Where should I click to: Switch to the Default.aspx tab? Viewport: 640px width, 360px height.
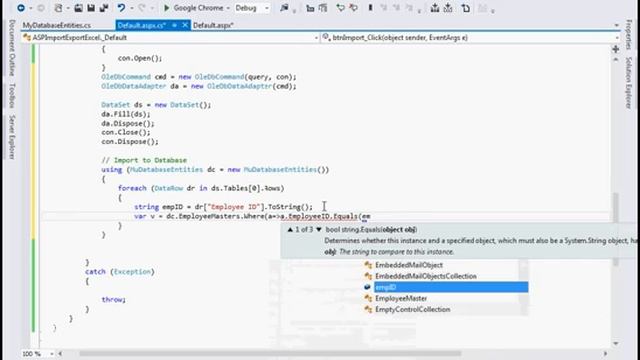coord(213,25)
